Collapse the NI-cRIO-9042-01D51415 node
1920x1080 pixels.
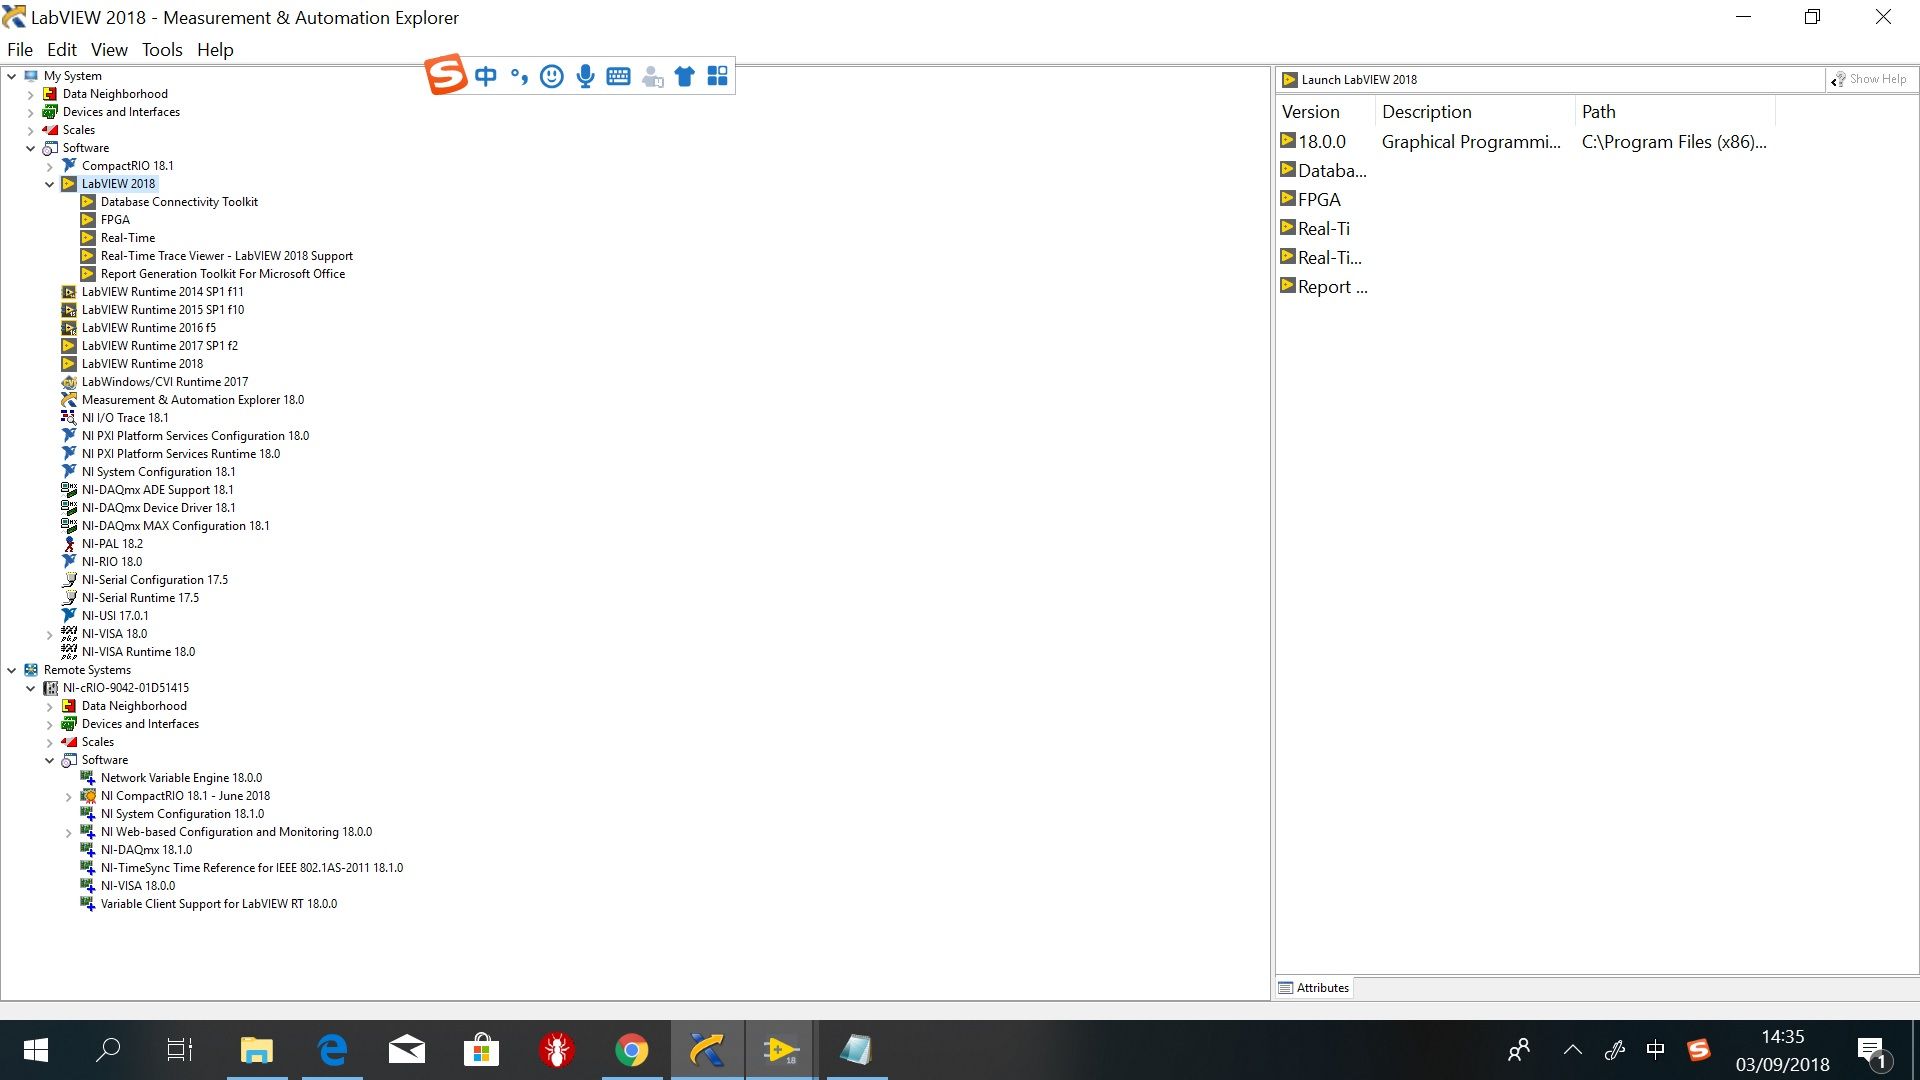31,688
